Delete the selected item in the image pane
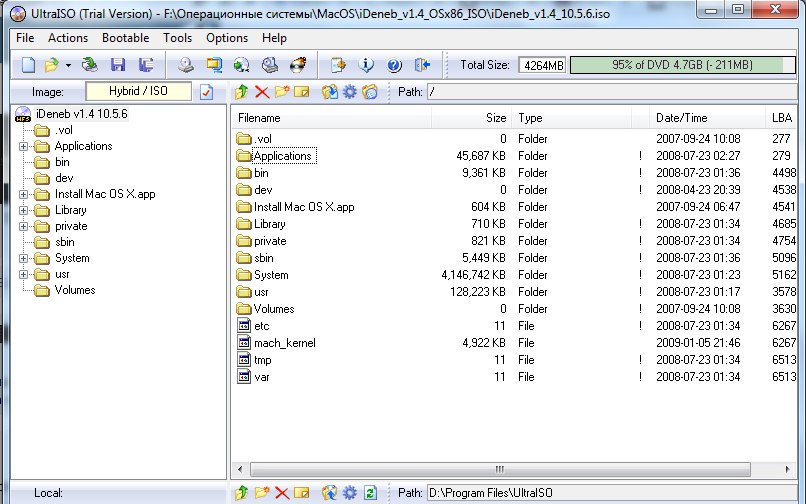This screenshot has height=504, width=806. pyautogui.click(x=262, y=92)
